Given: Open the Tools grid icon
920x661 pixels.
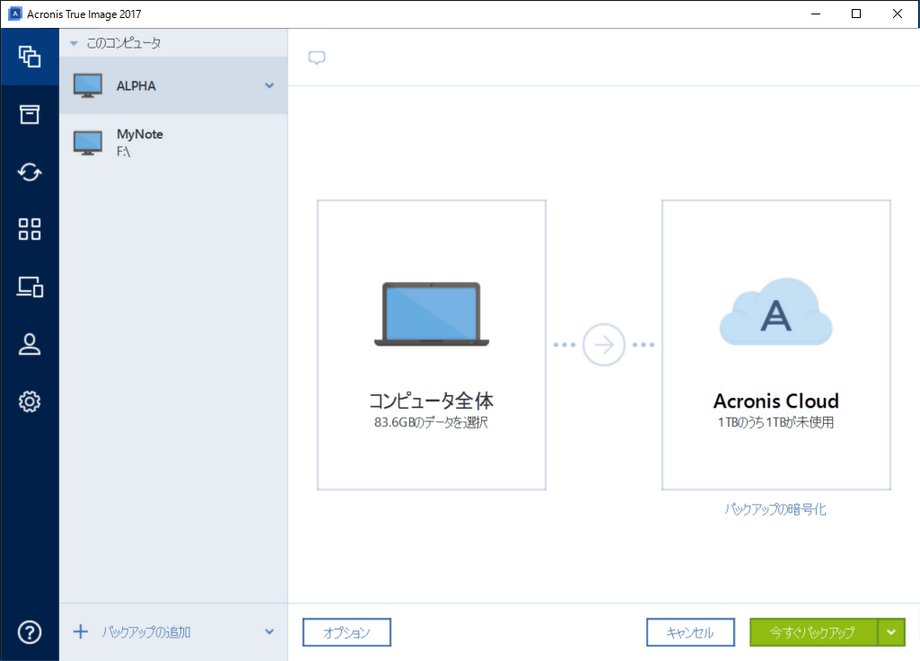Looking at the screenshot, I should [29, 229].
